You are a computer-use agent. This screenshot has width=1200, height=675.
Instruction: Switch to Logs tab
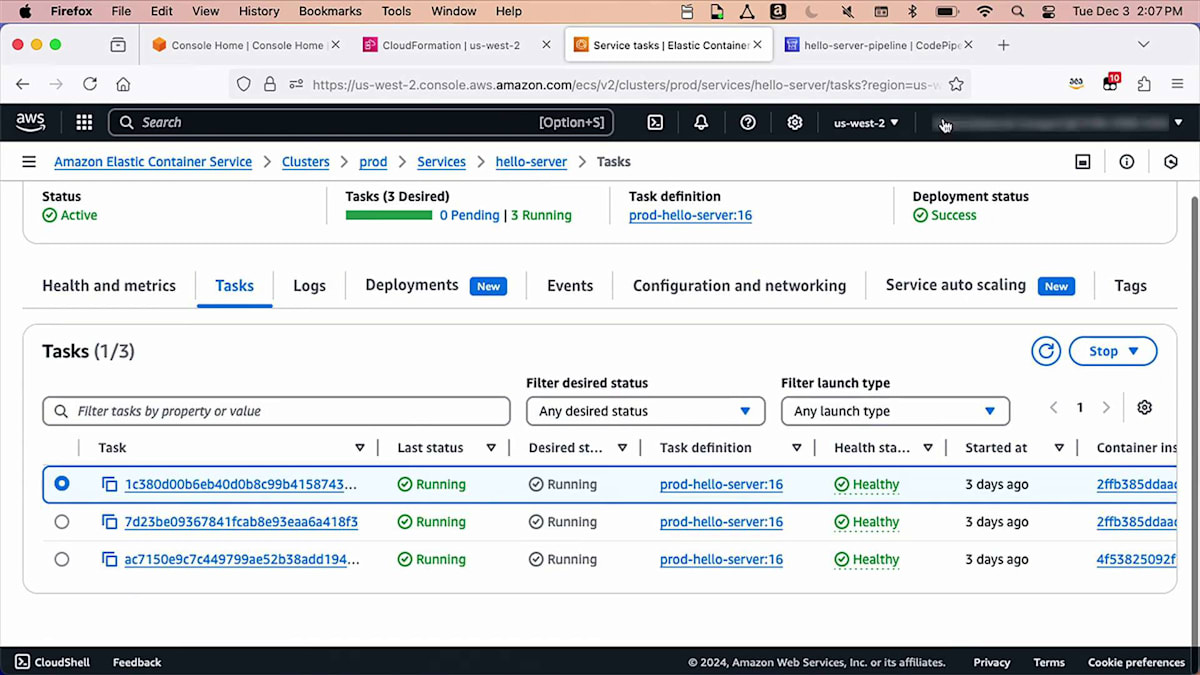pyautogui.click(x=309, y=285)
